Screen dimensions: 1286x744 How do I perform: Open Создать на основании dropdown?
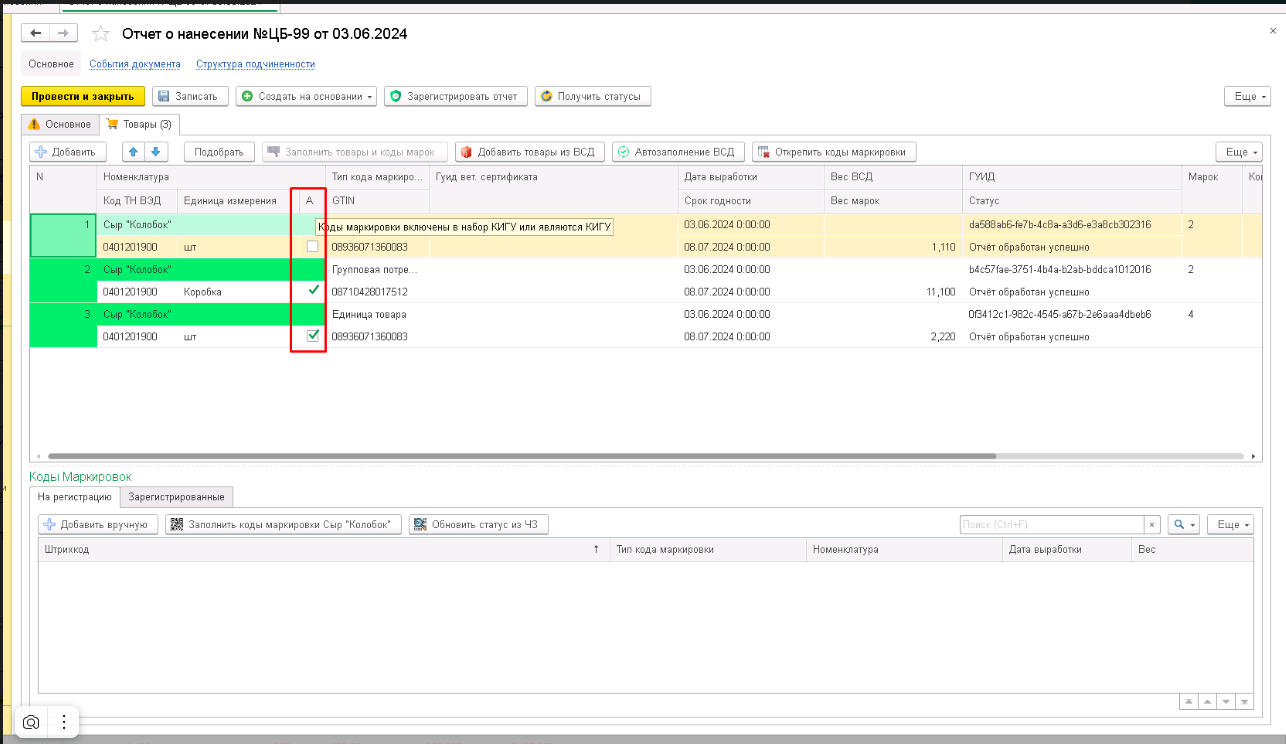pos(306,96)
